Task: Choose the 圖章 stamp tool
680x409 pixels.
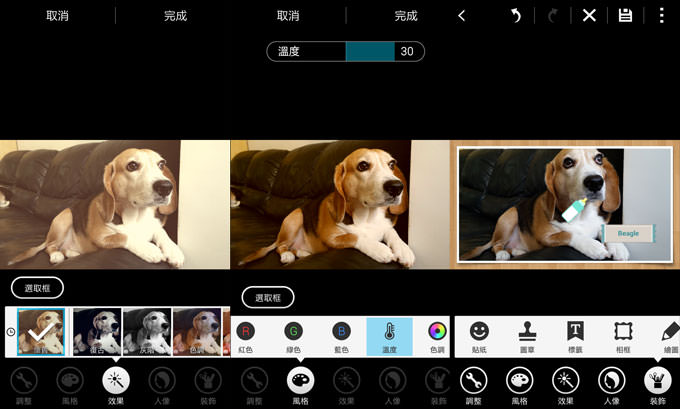Action: pos(527,336)
